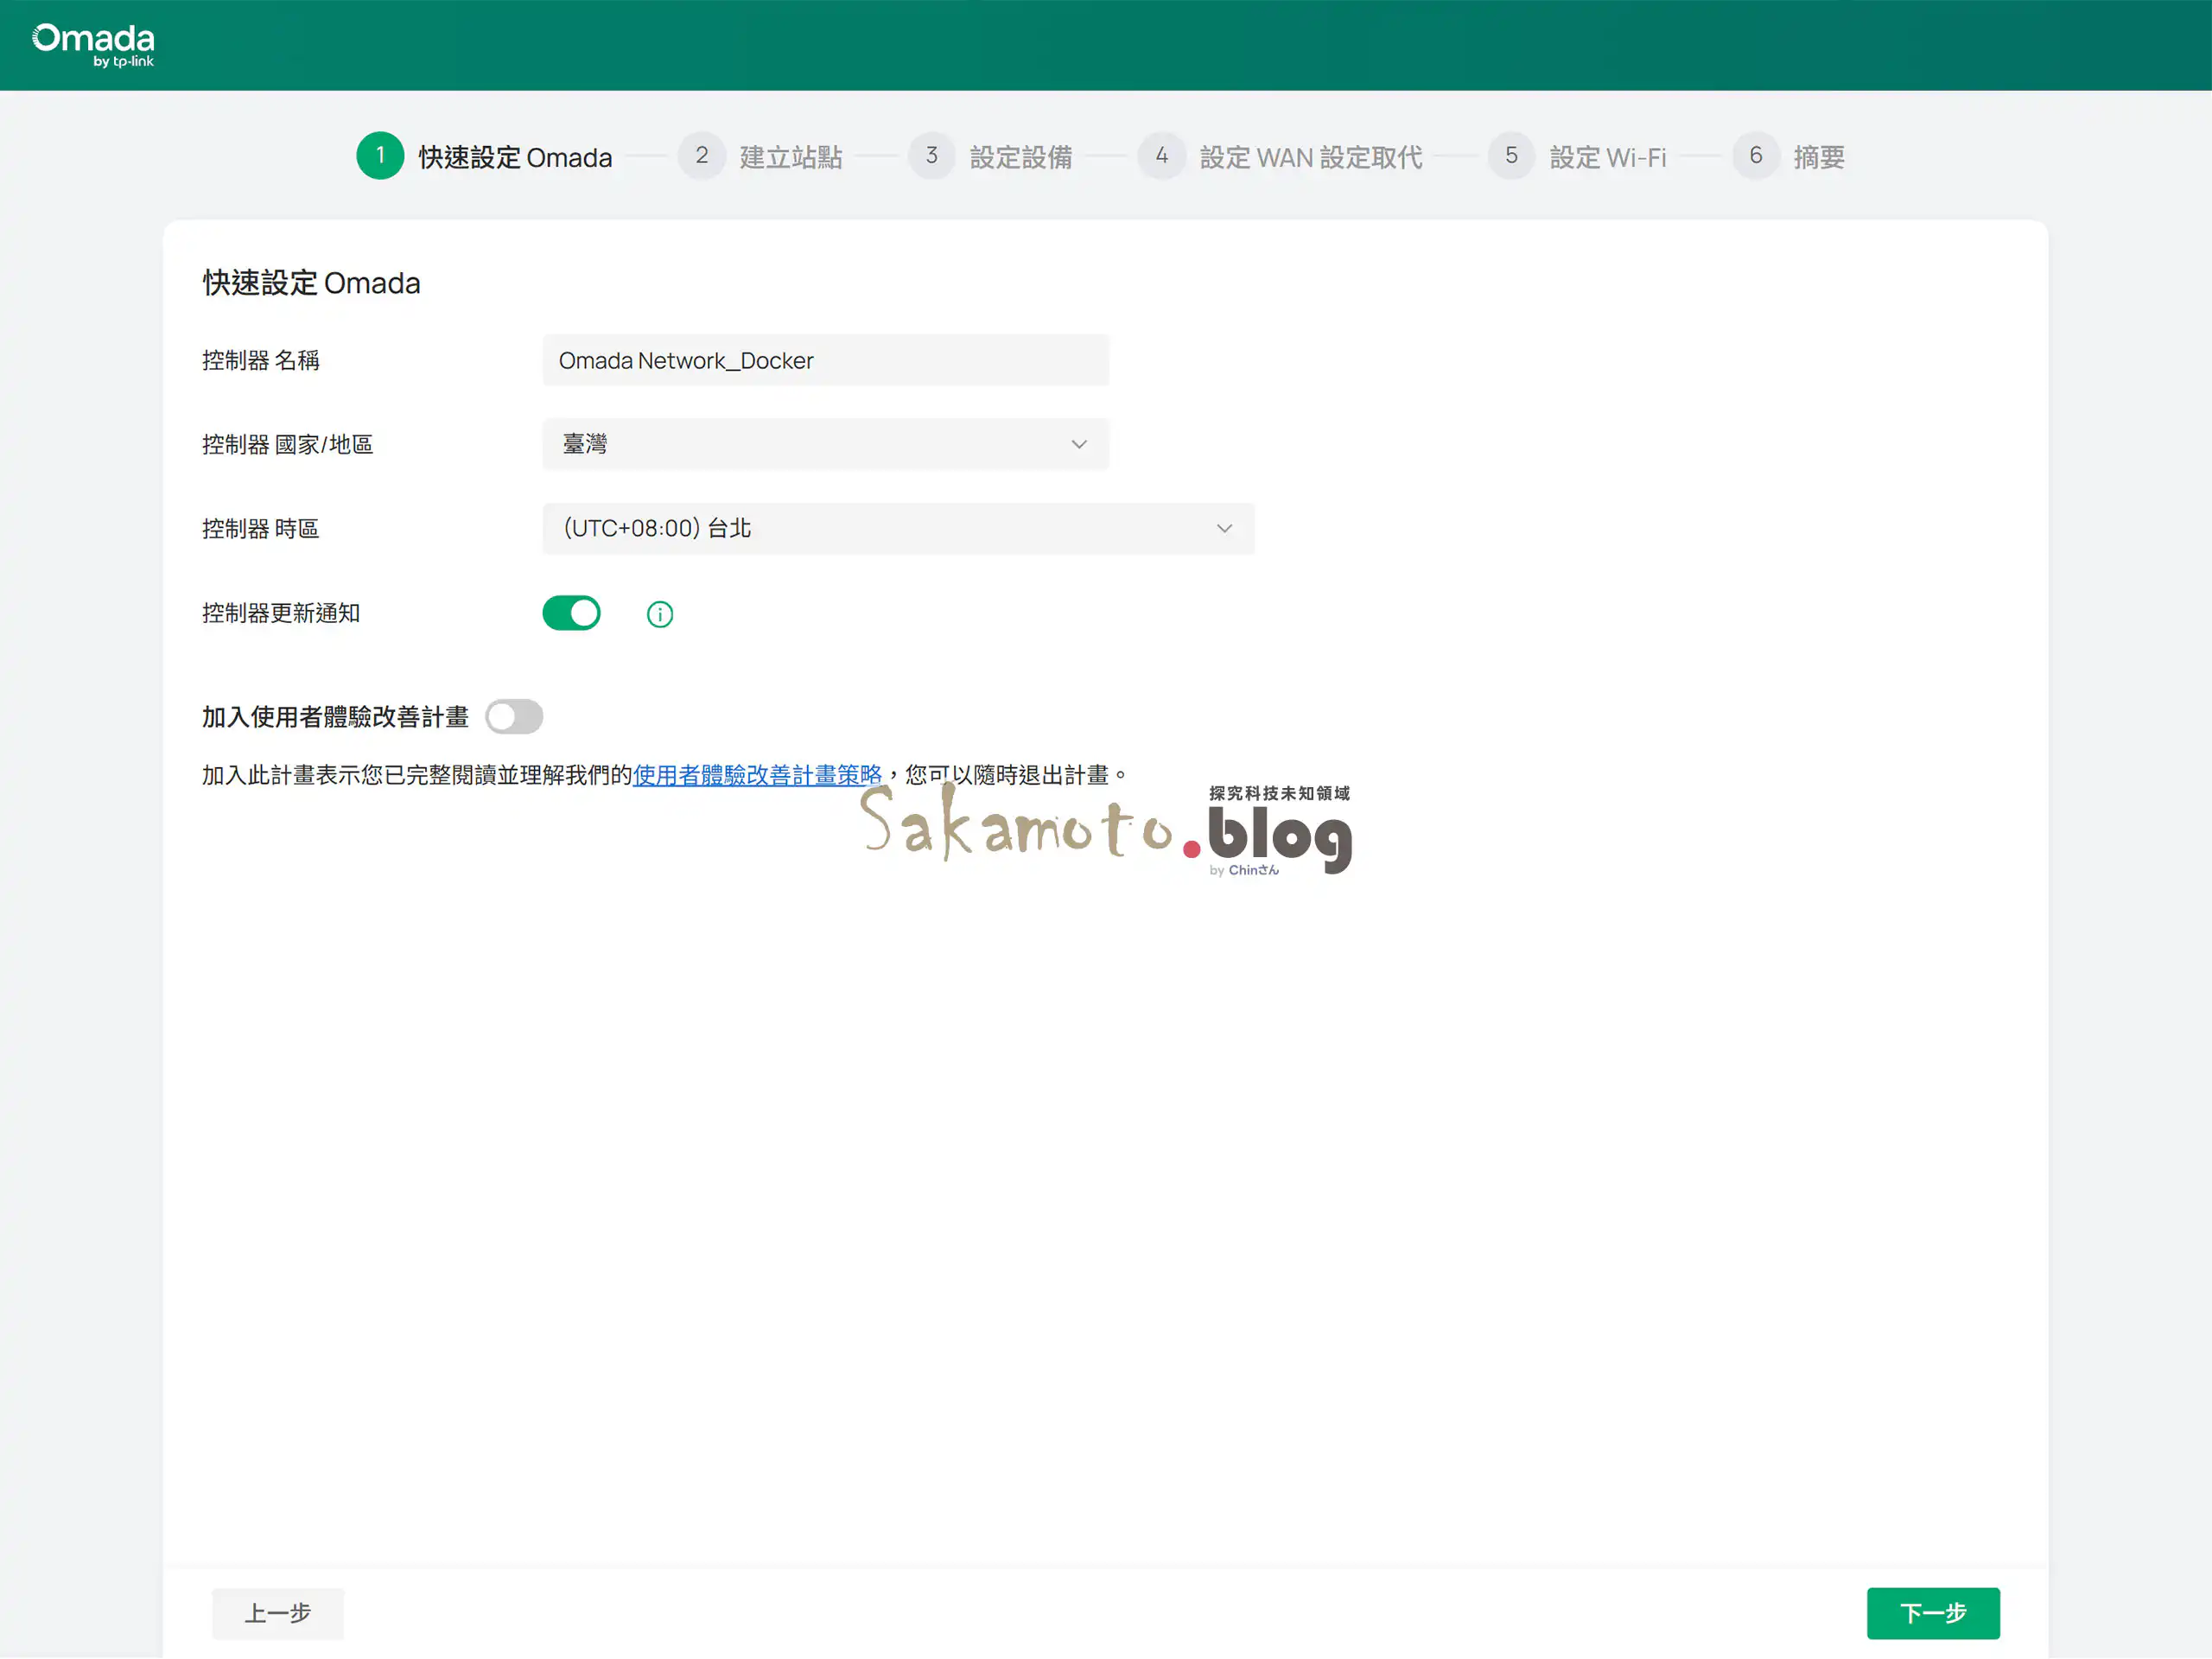2212x1659 pixels.
Task: Go to 設定 Wi-Fi step label
Action: [1607, 157]
